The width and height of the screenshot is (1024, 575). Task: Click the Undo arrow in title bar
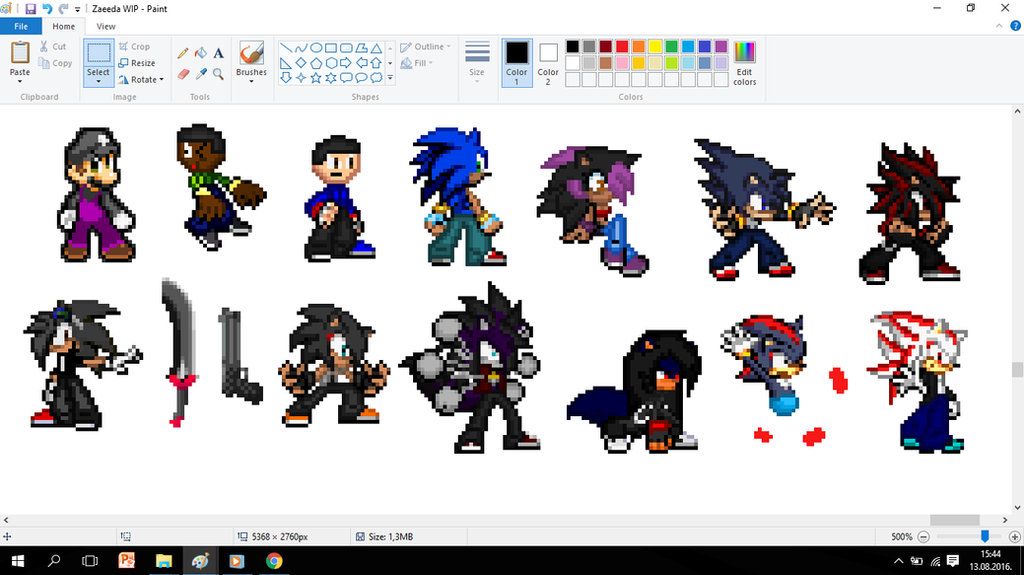(47, 9)
